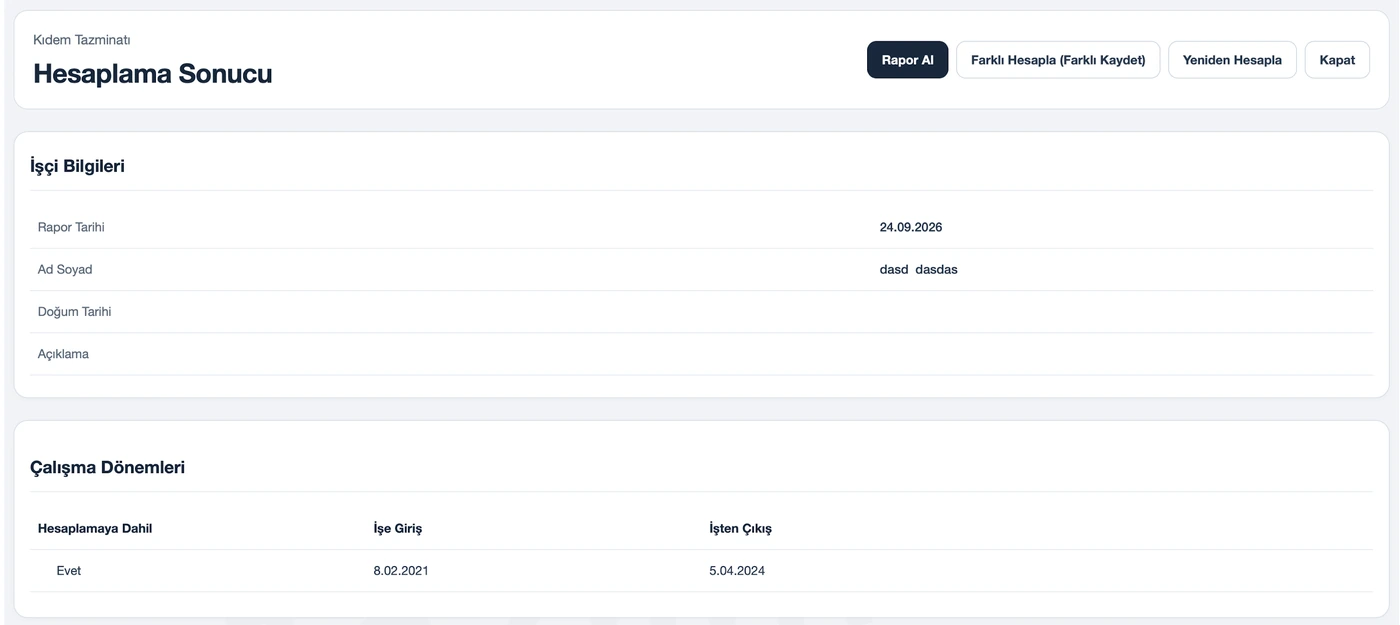
Task: Click the İşten Çıkış column header
Action: (x=740, y=528)
